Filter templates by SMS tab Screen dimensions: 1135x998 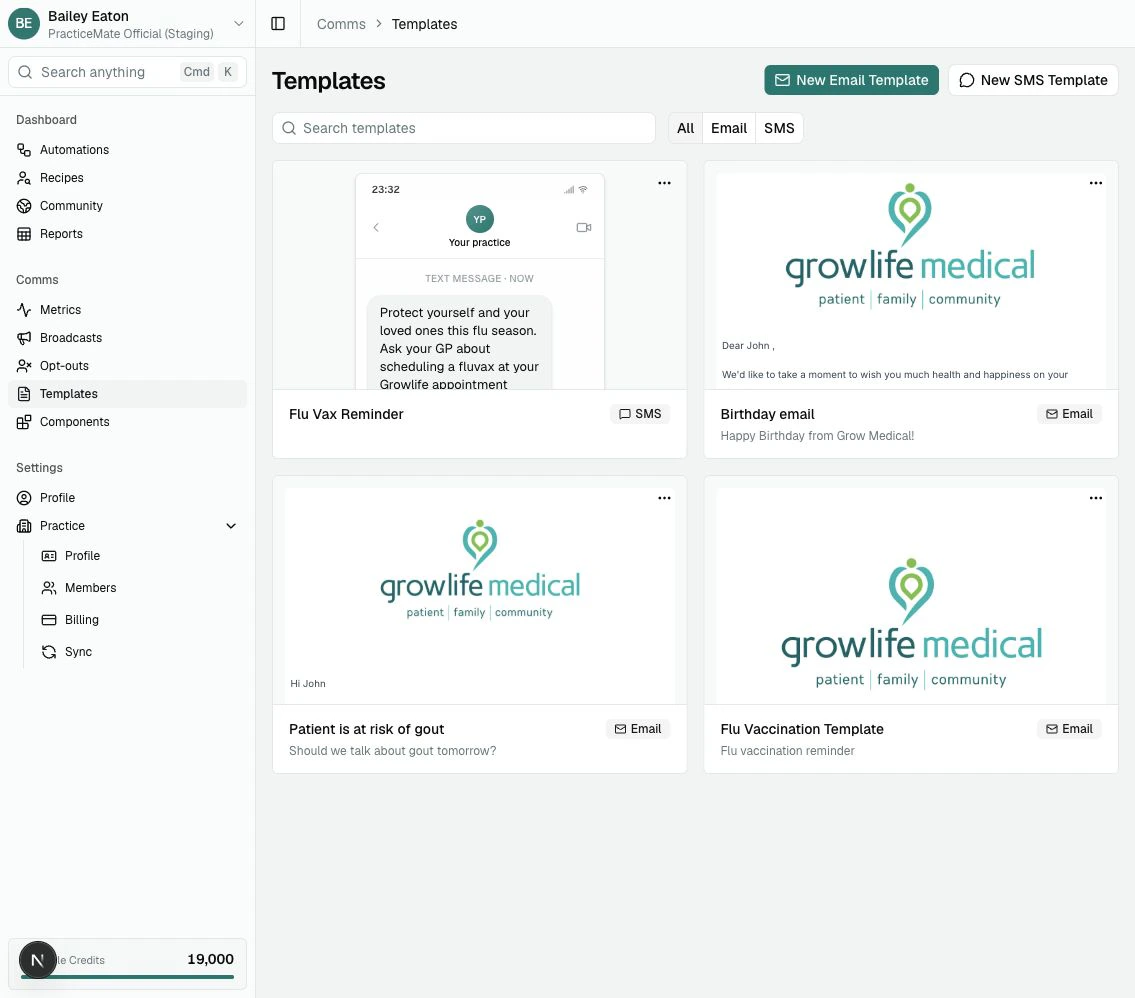779,128
